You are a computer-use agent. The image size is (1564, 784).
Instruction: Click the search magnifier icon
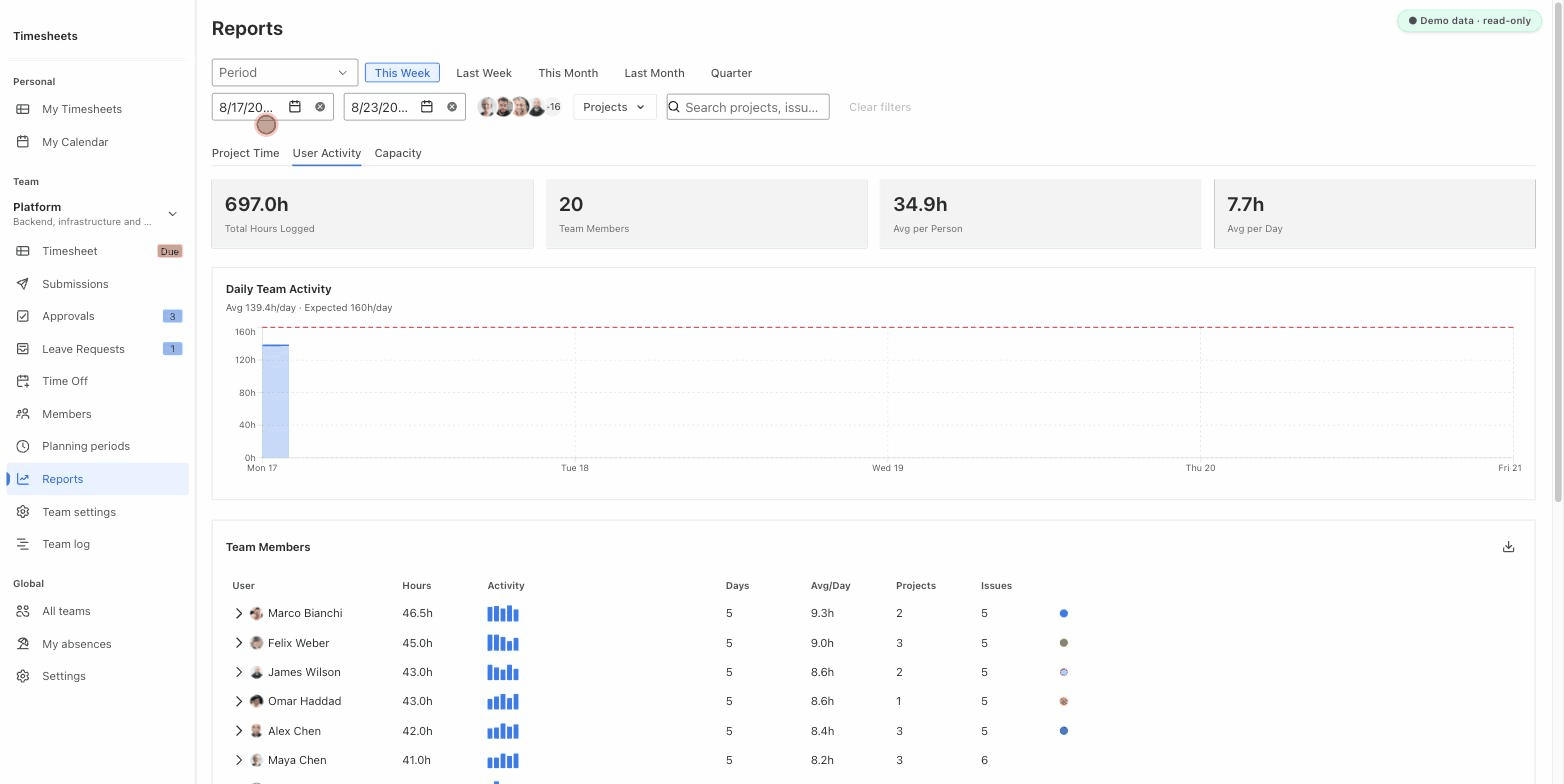(674, 107)
